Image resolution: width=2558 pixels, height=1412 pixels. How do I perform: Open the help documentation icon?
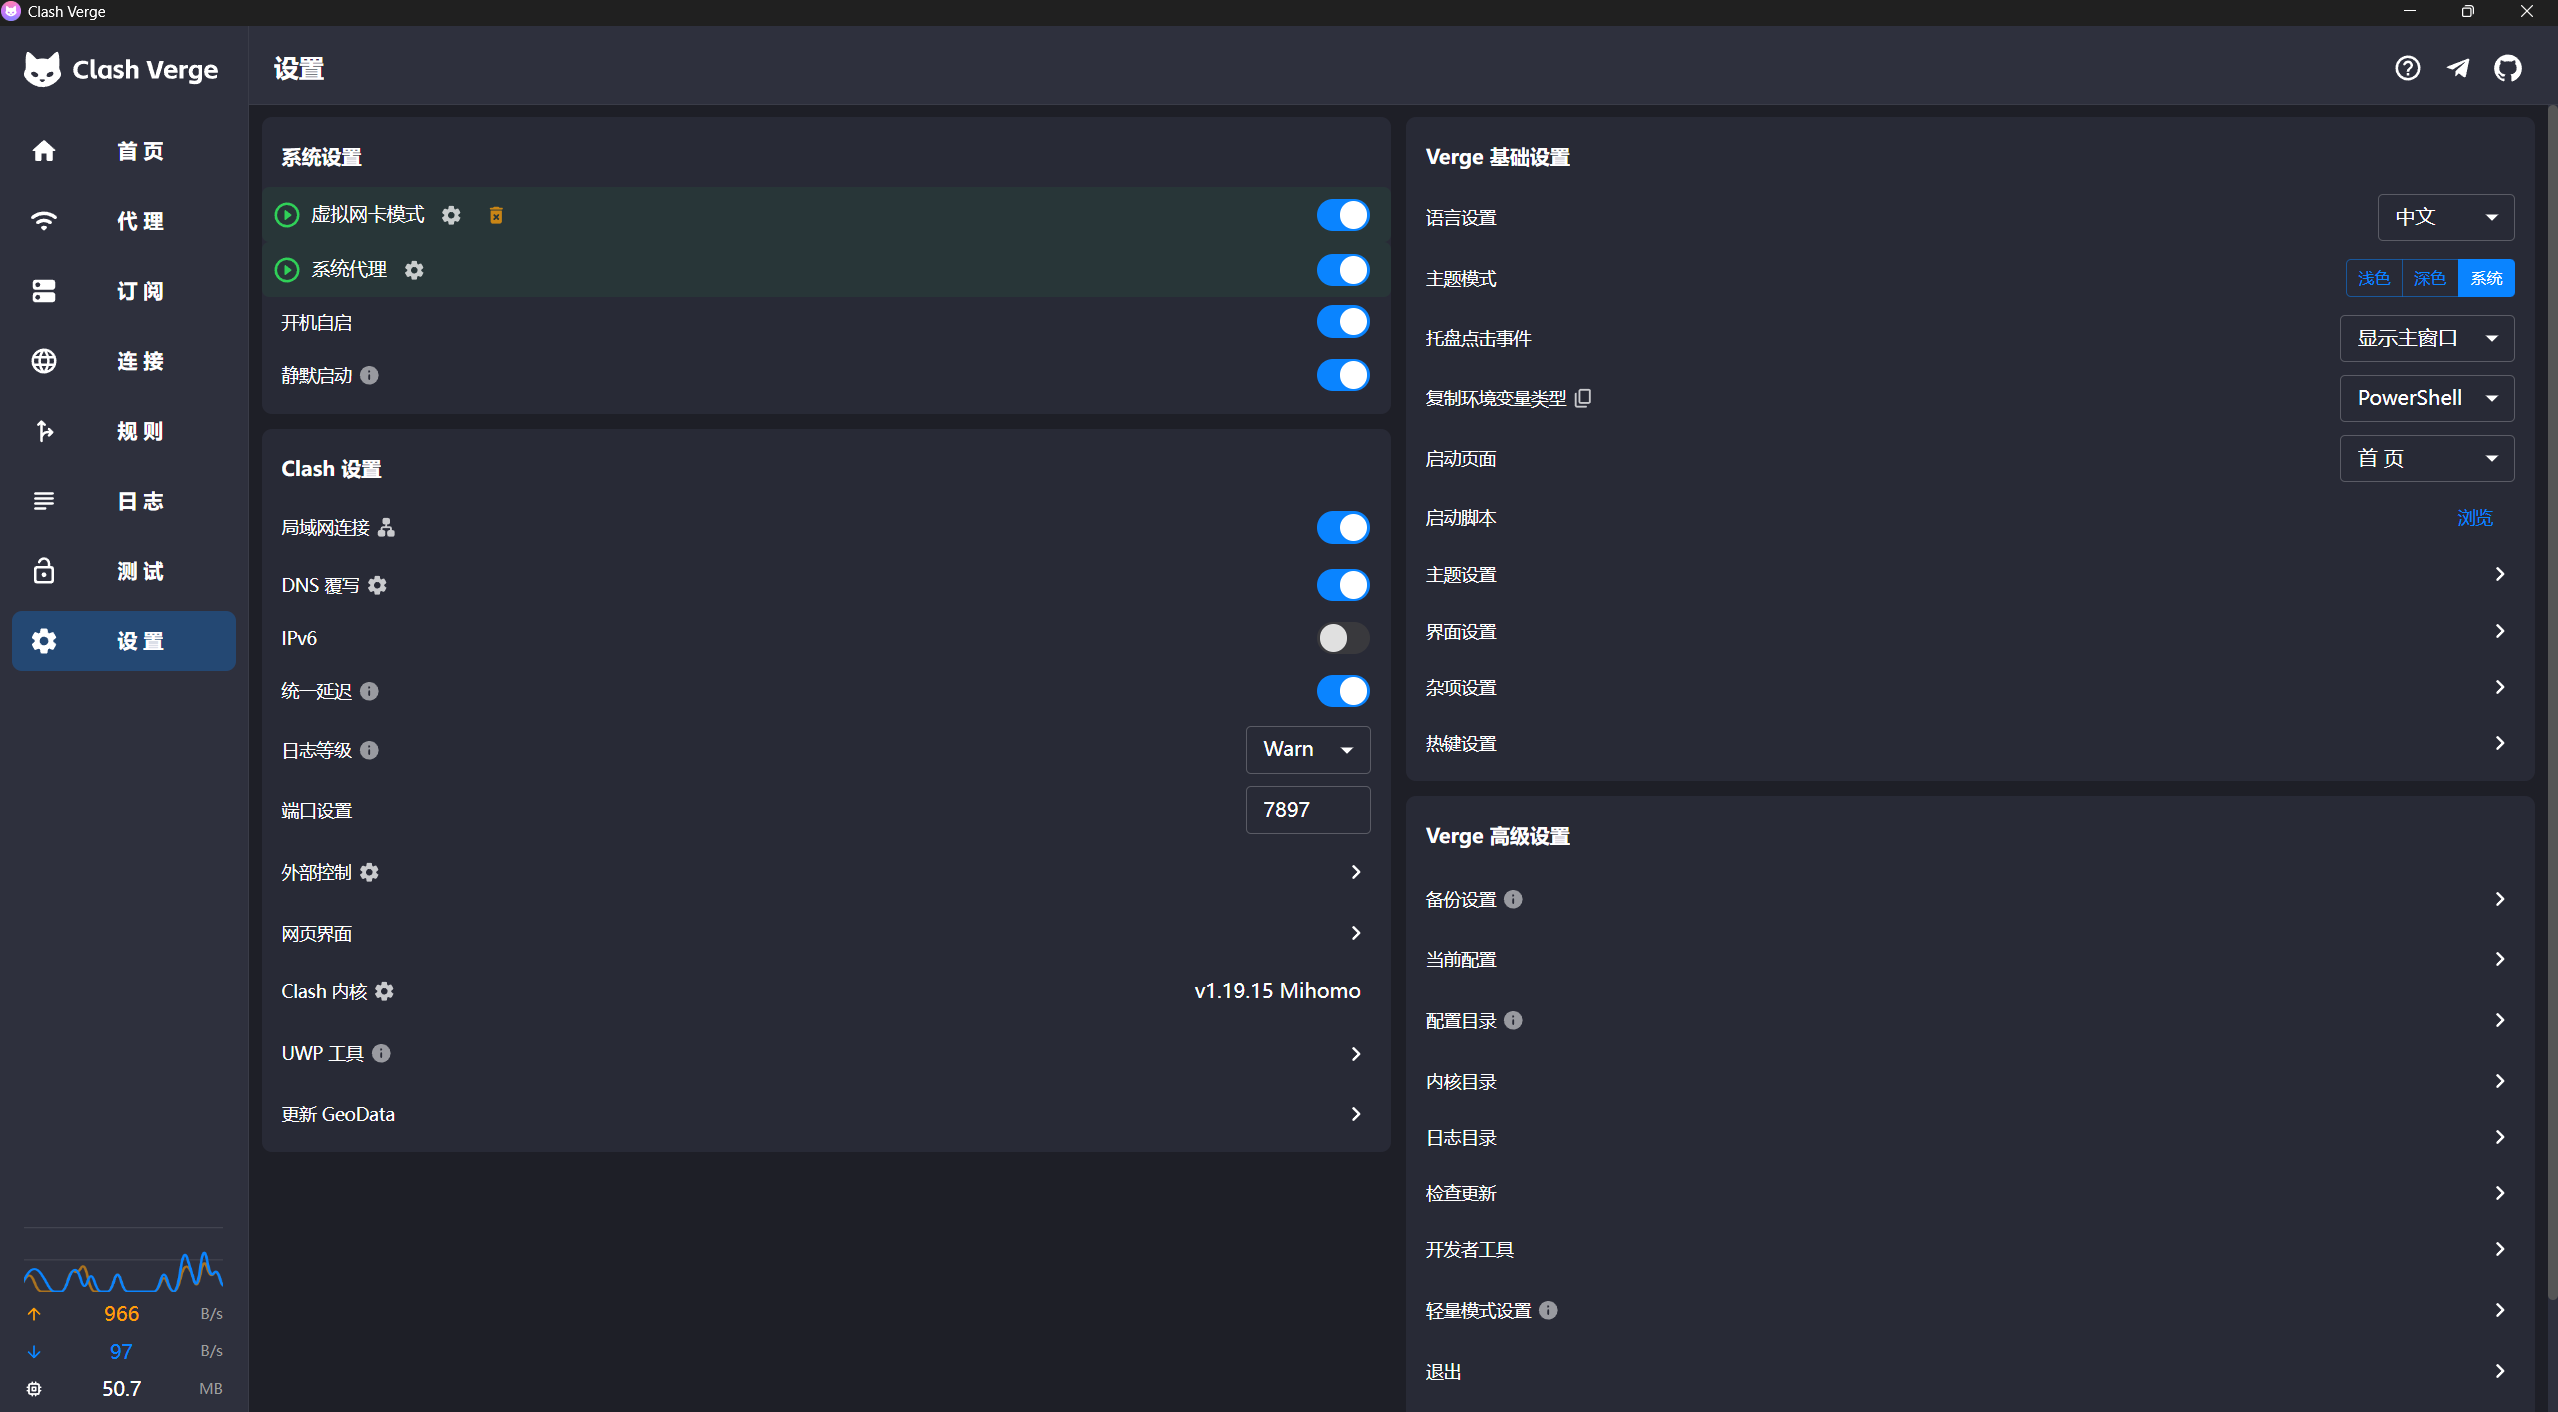click(x=2407, y=68)
